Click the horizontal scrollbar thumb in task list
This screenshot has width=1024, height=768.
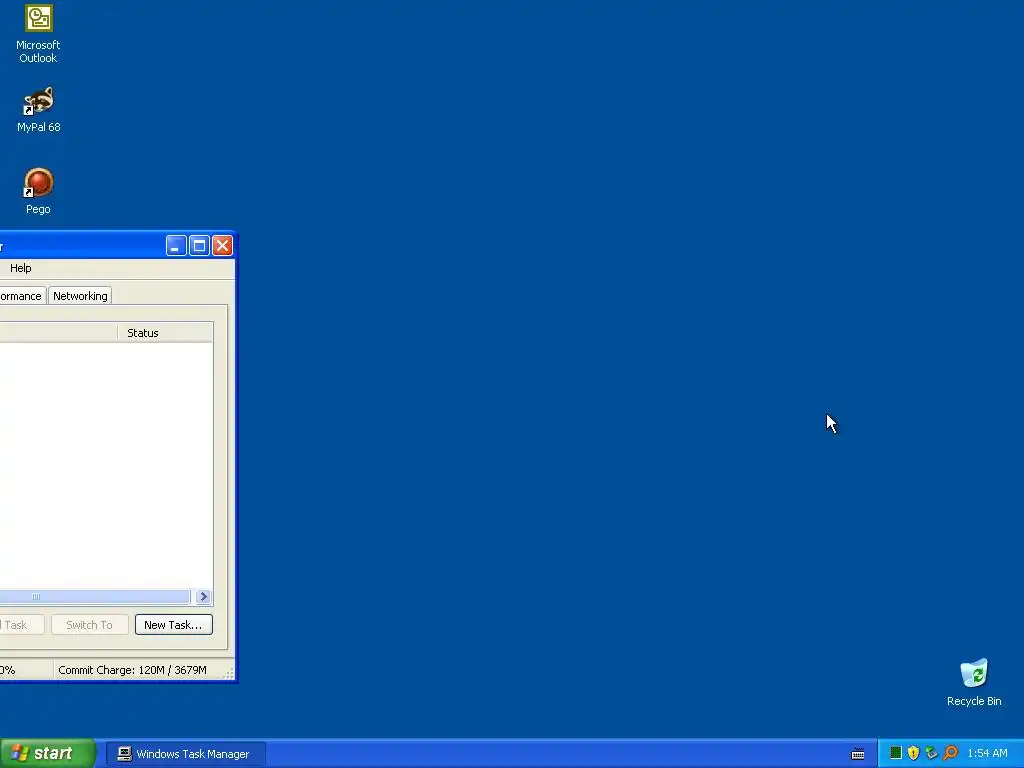coord(95,596)
